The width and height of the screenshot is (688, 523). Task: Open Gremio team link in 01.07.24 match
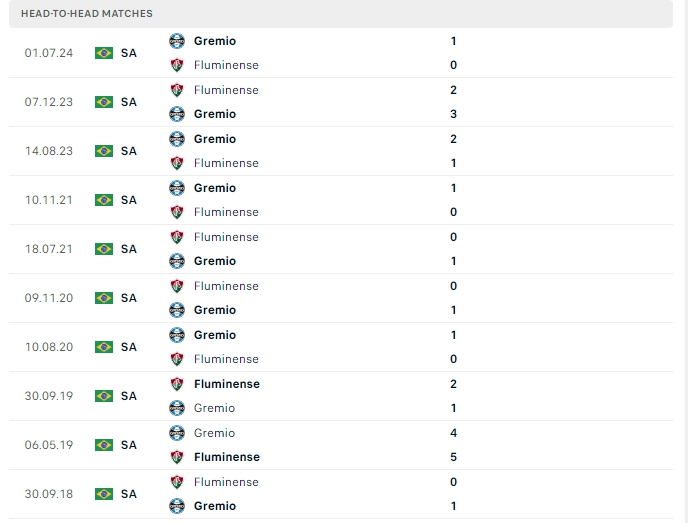coord(215,41)
